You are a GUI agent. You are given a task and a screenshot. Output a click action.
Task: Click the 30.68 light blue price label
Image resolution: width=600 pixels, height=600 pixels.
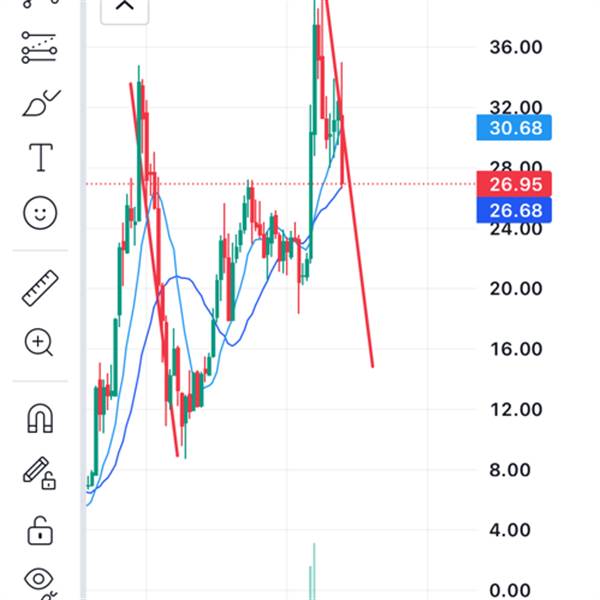514,127
